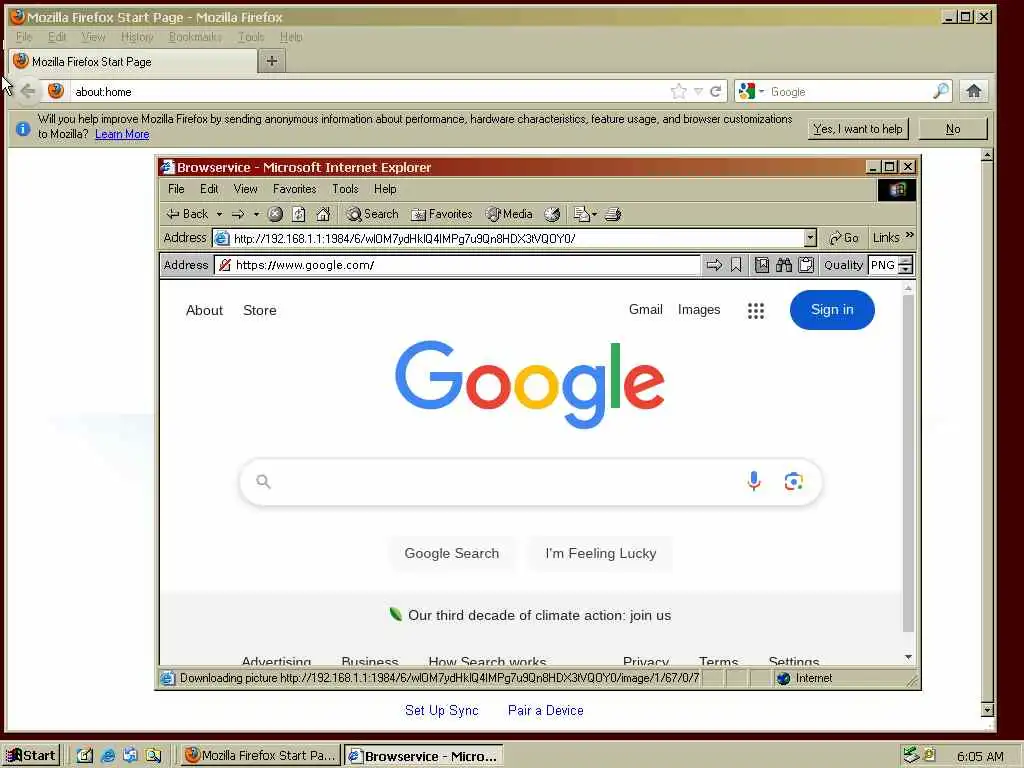Open the Gmail link on Google page
Screen dimensions: 1024x768
click(646, 310)
